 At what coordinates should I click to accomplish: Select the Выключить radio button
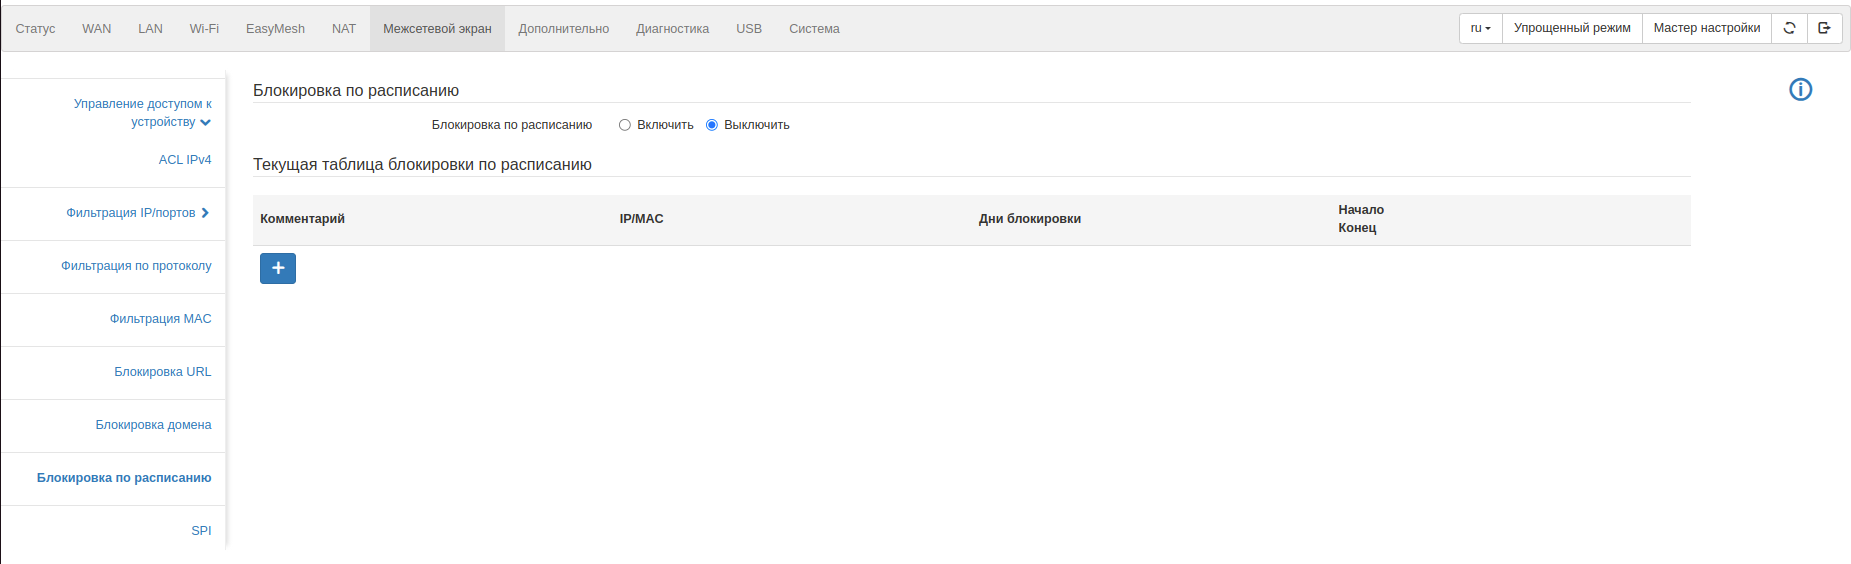712,125
